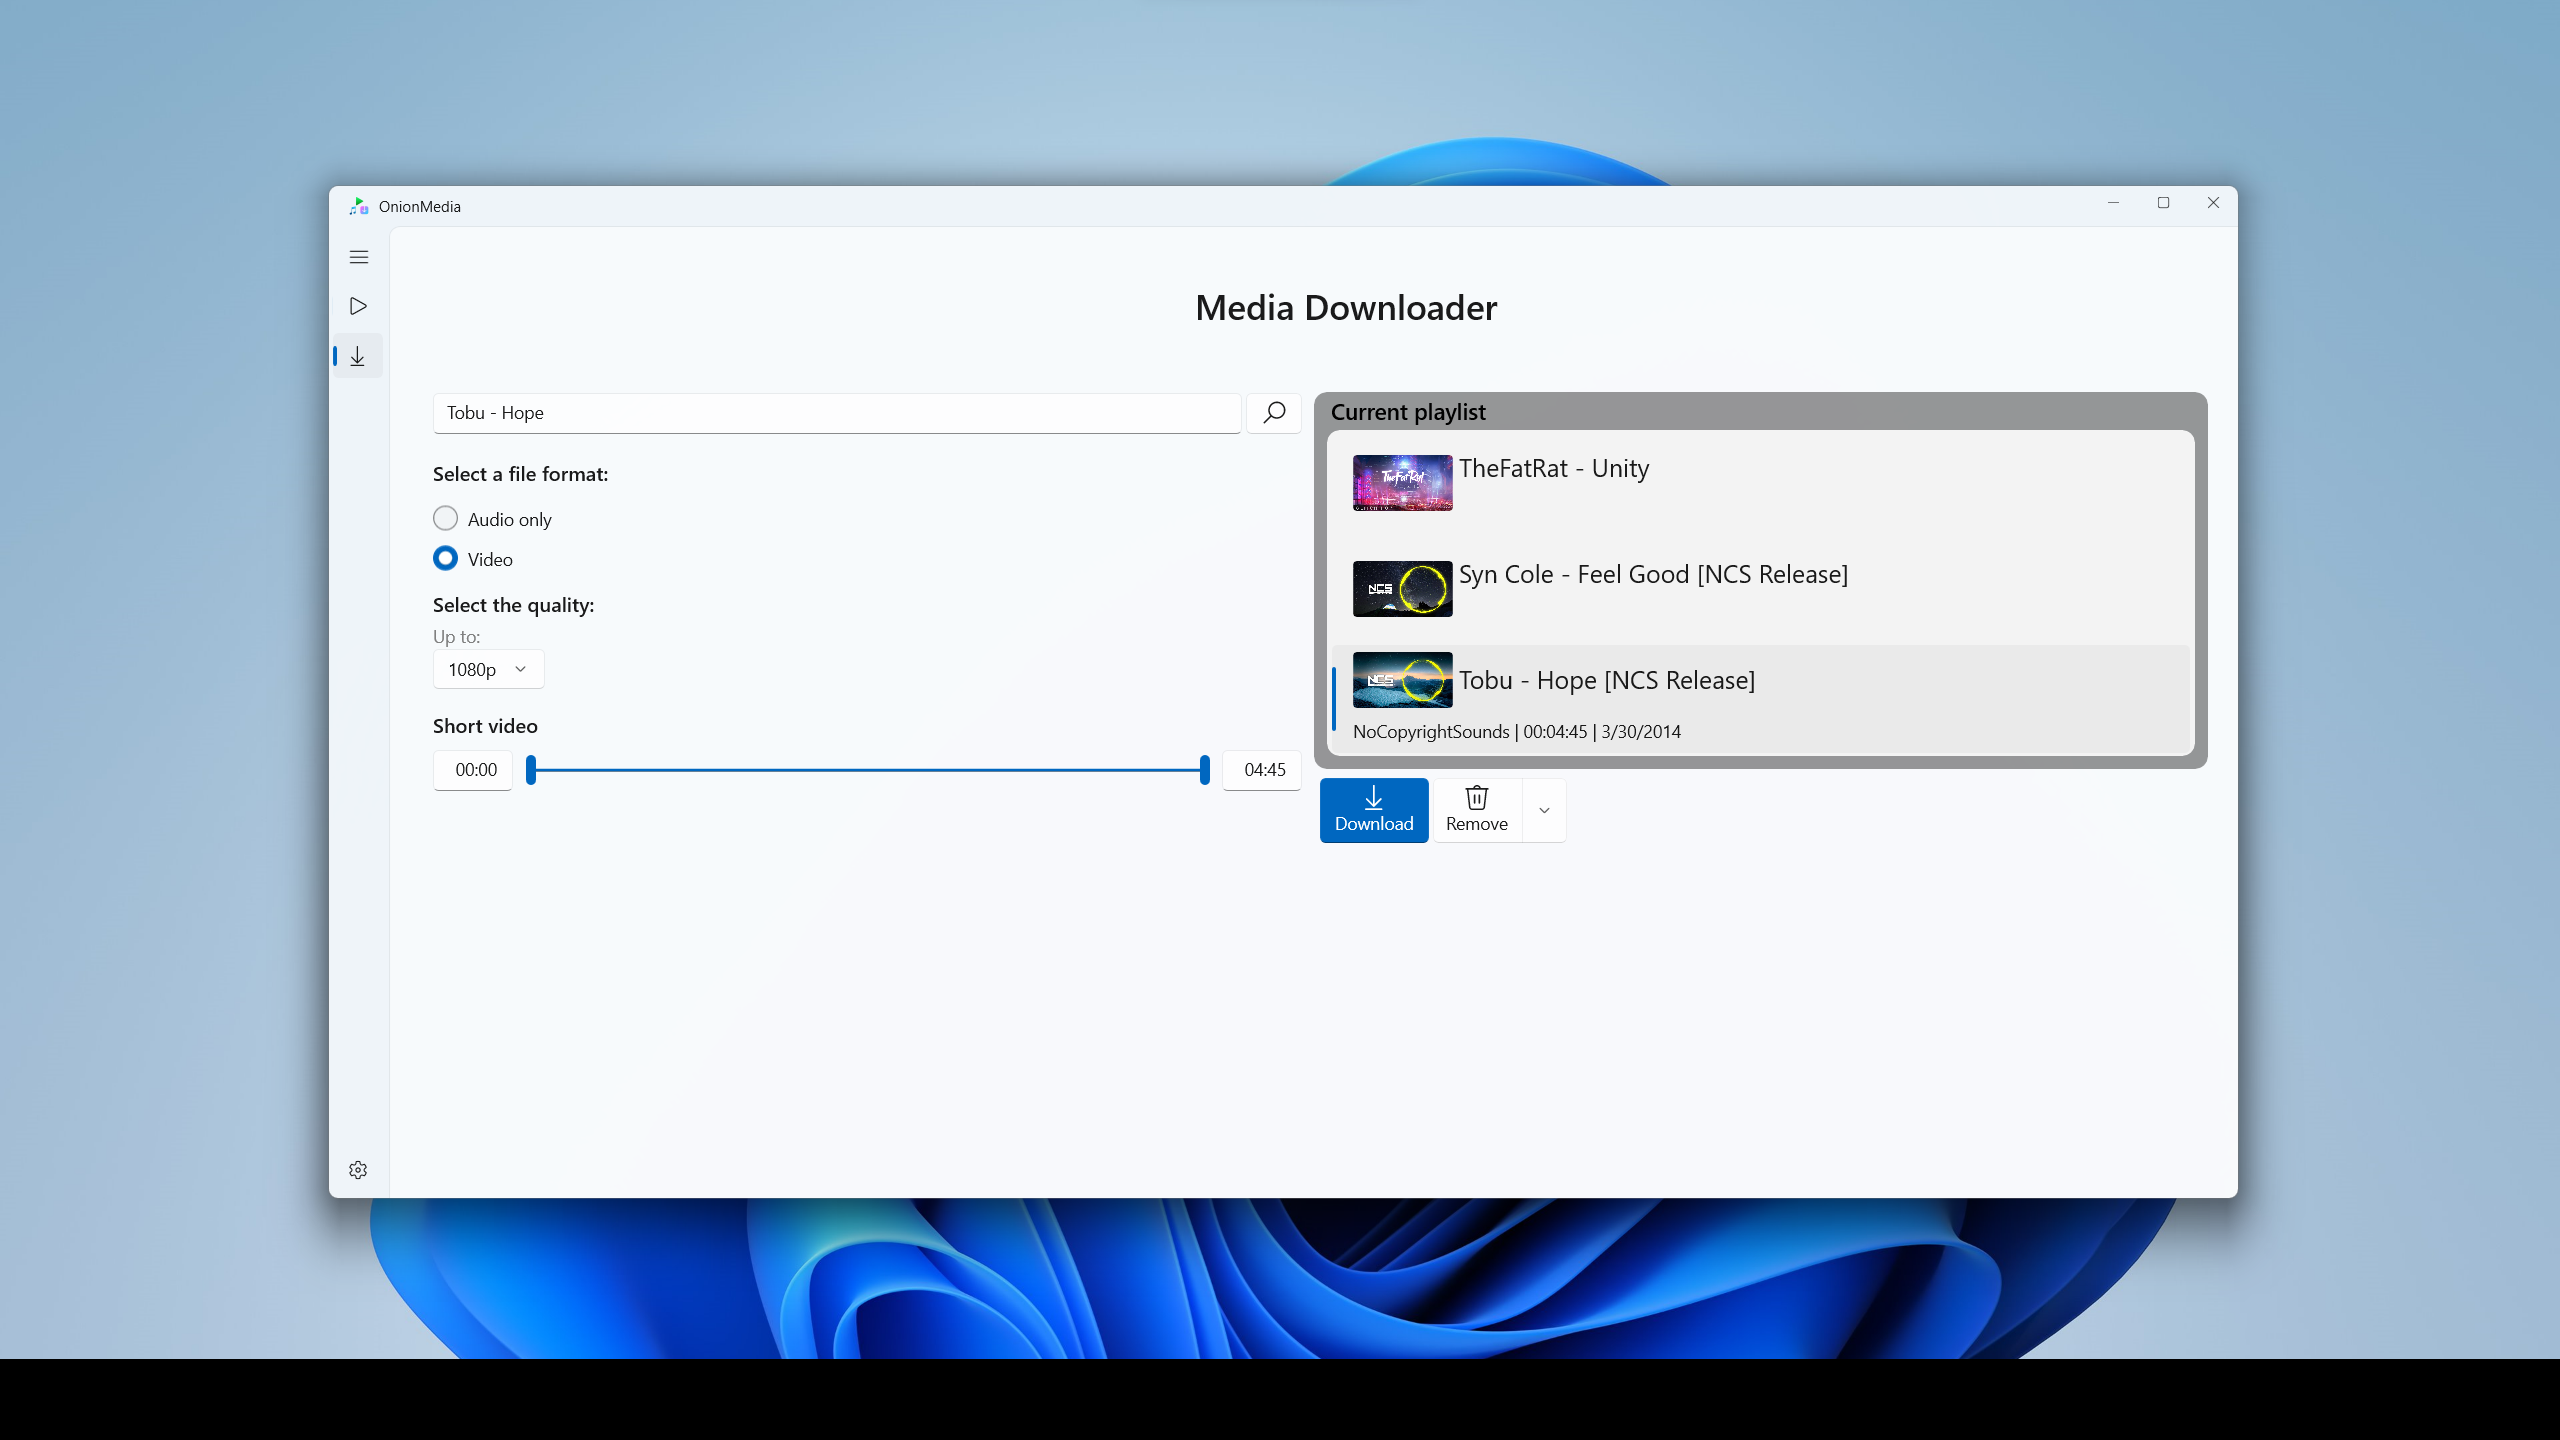
Task: Click the middle of the short video slider track
Action: [x=868, y=770]
